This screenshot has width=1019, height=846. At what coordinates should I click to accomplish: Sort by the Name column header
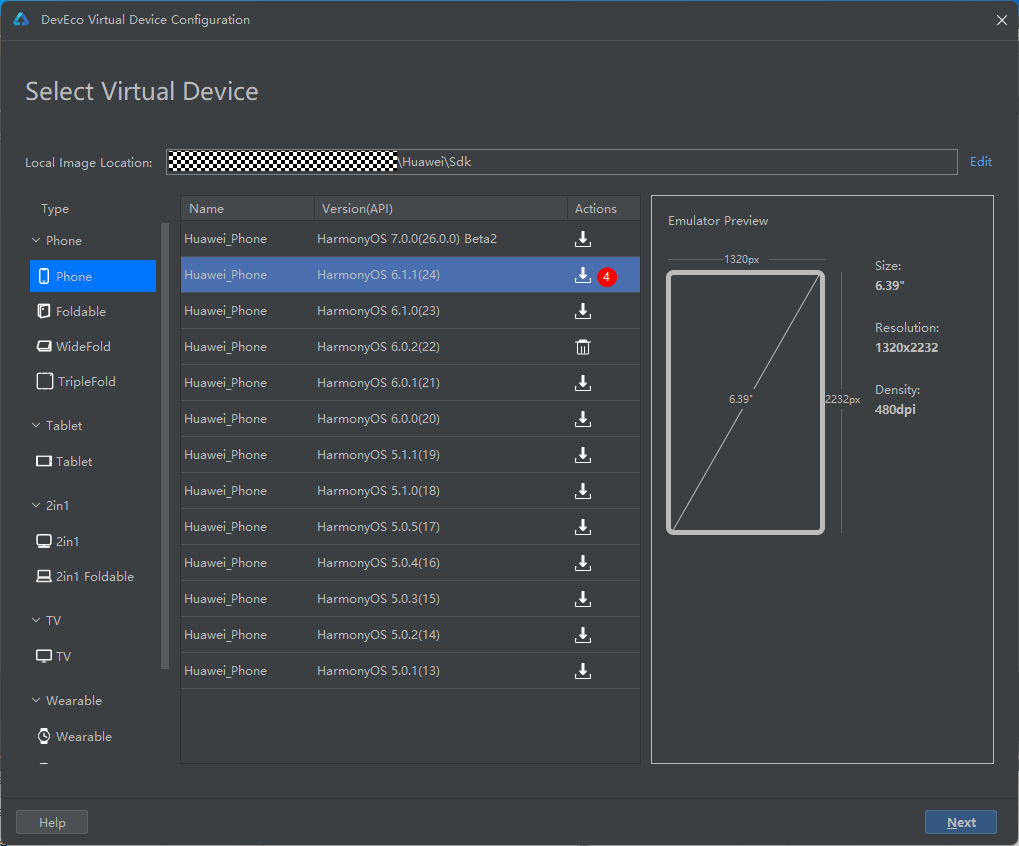click(x=248, y=209)
